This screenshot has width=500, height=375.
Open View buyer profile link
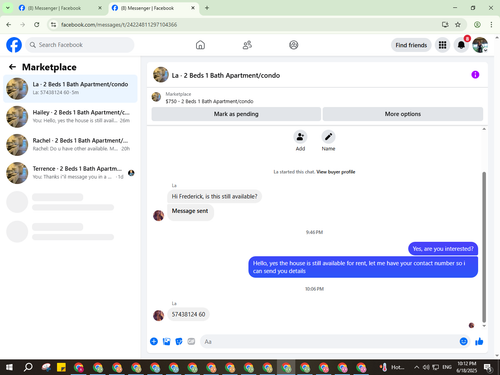tap(336, 172)
